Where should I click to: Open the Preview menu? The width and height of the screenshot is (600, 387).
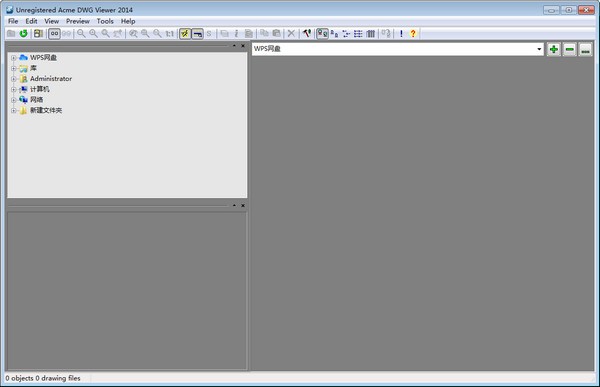coord(78,21)
